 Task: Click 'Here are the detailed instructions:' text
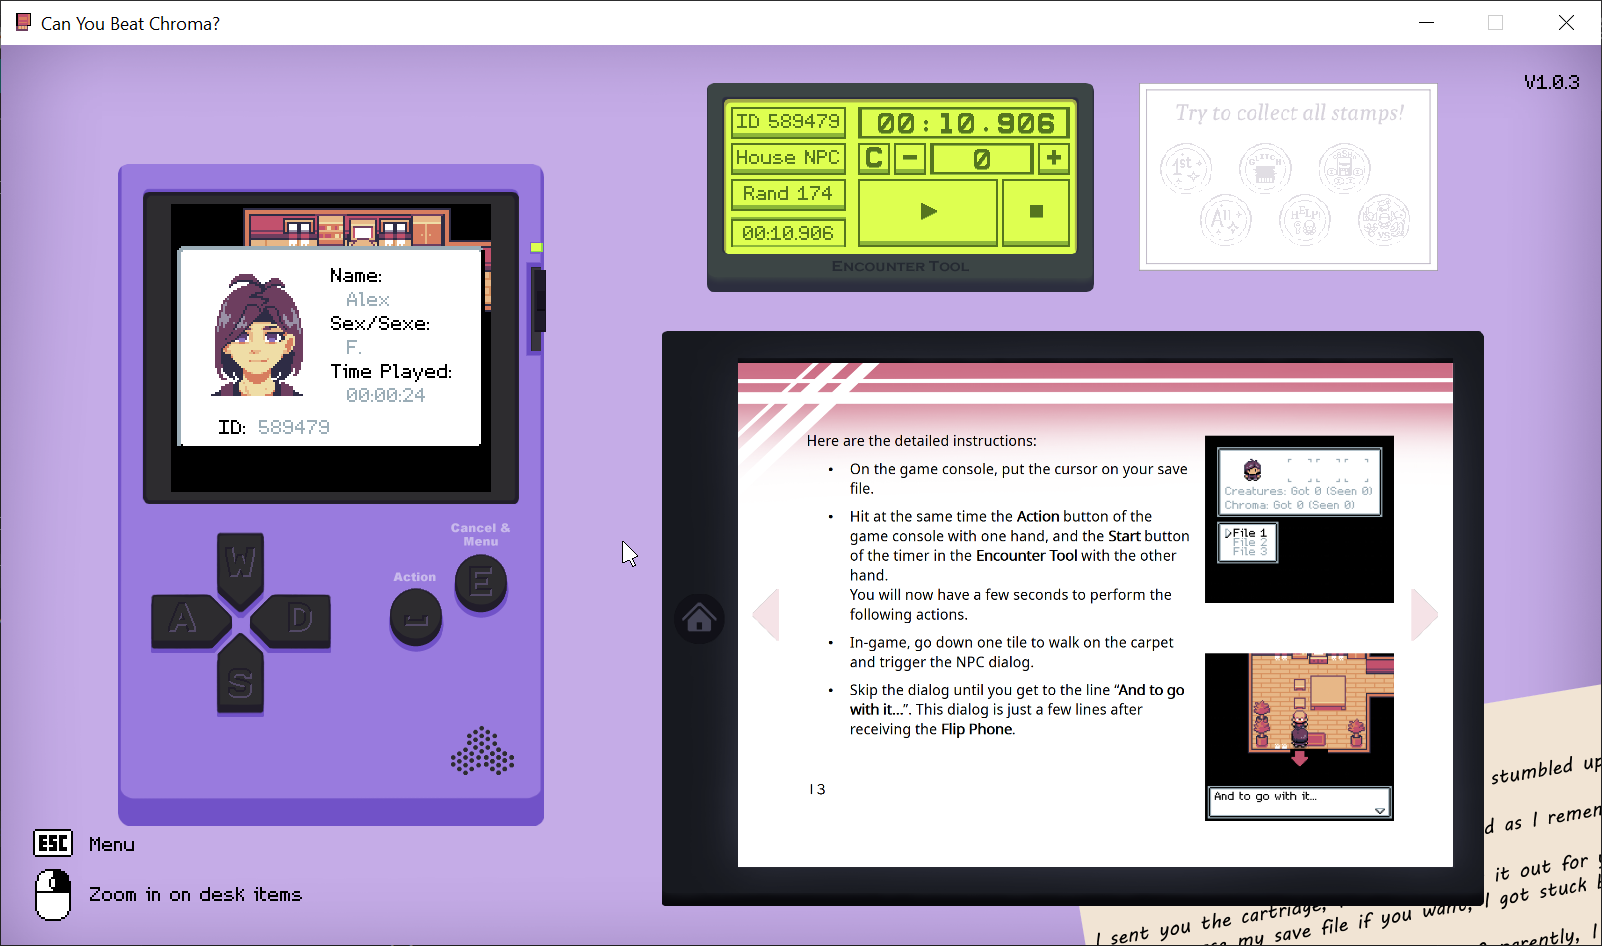922,441
